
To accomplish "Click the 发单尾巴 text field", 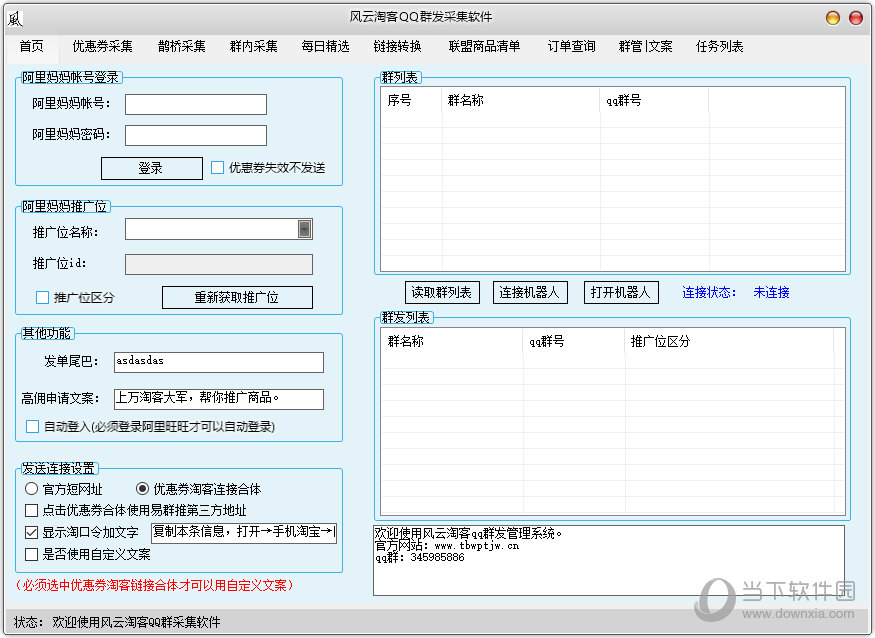I will pyautogui.click(x=219, y=362).
